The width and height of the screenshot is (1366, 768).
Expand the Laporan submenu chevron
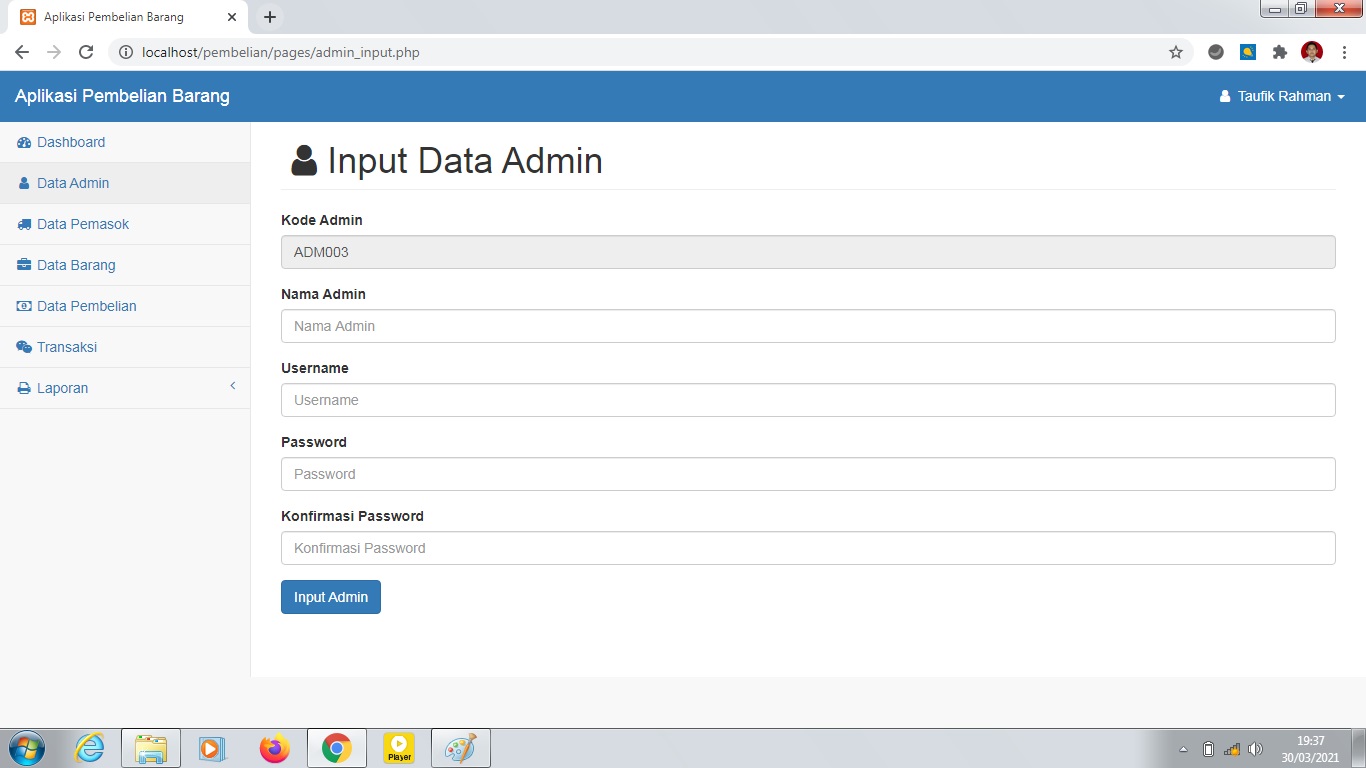coord(232,386)
